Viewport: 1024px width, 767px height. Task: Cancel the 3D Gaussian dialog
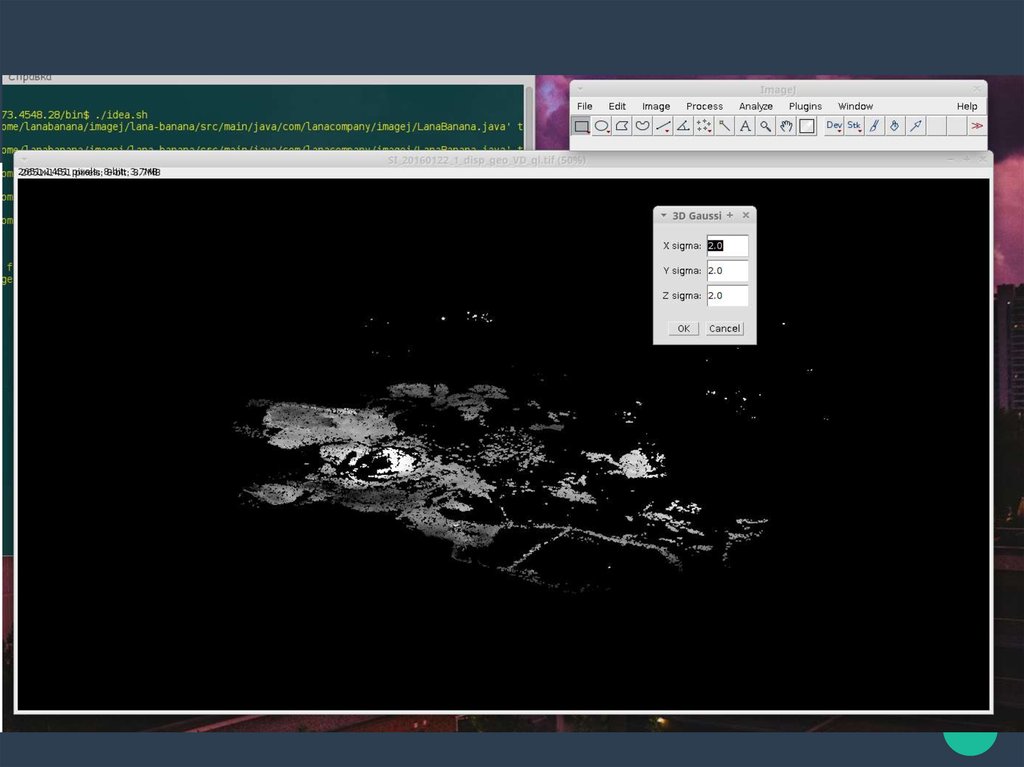[724, 328]
